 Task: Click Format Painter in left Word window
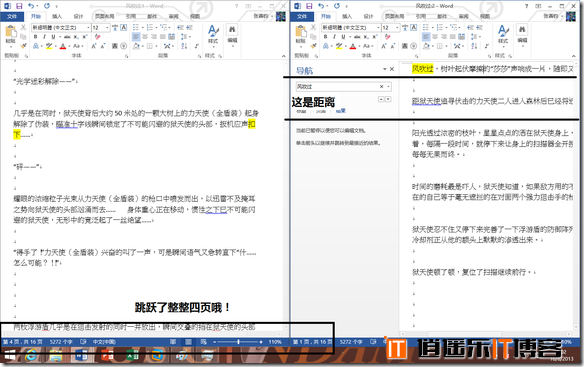[23, 46]
